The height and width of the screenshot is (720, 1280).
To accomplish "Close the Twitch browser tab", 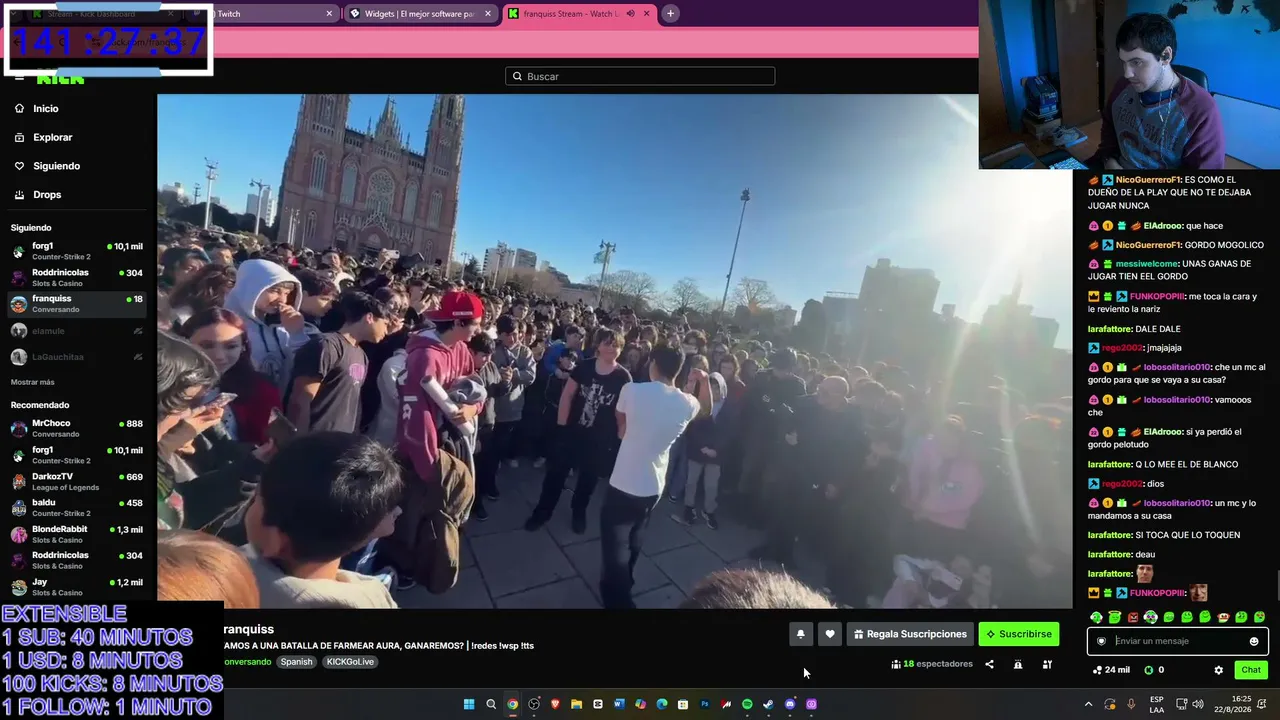I will click(329, 14).
